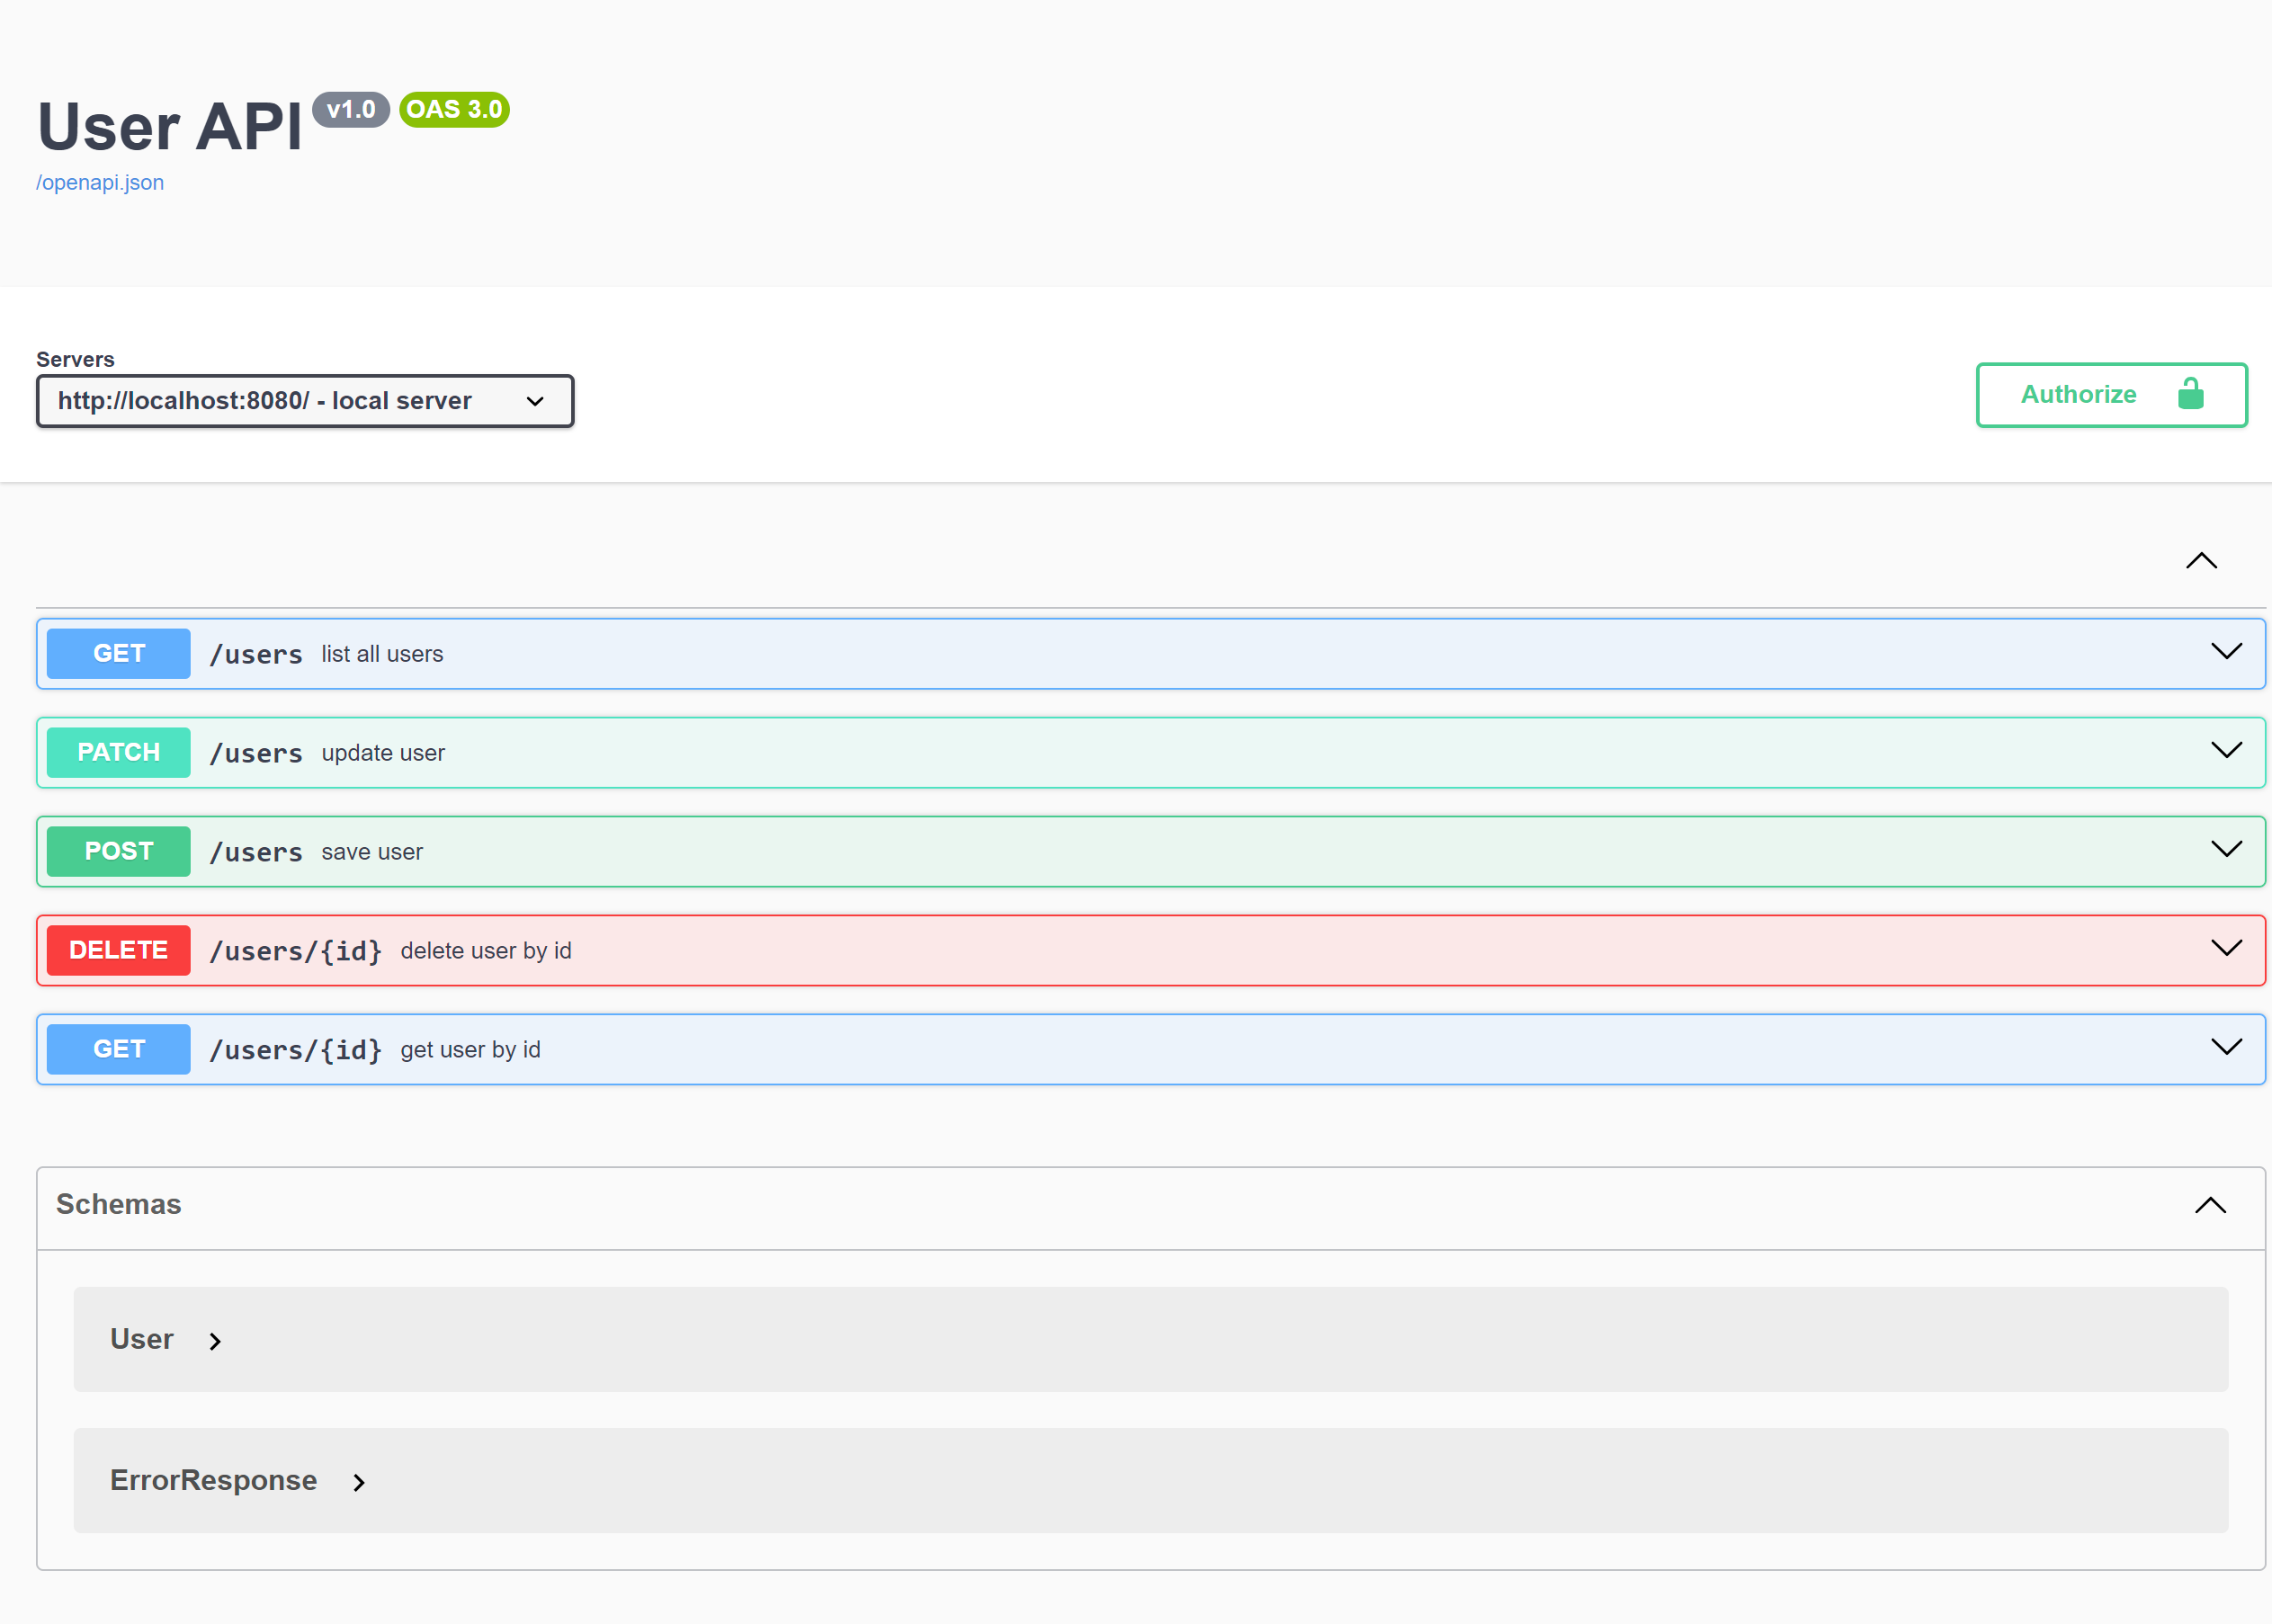2272x1624 pixels.
Task: Click the POST method badge
Action: click(119, 852)
